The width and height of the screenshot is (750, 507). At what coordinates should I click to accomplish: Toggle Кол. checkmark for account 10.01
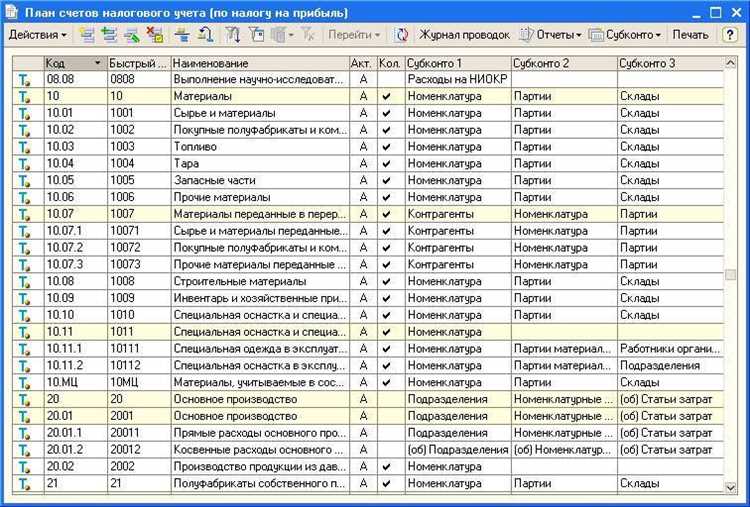386,113
